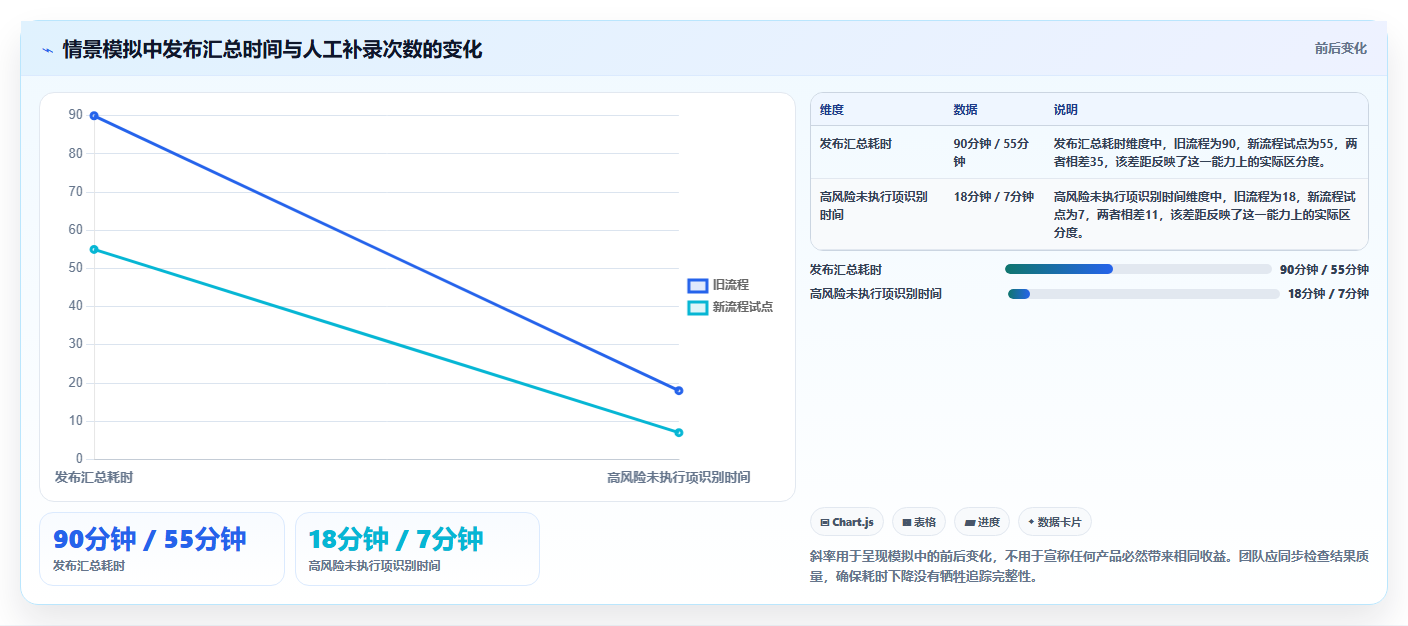Select the 表格 chip
Viewport: 1408px width, 626px height.
[918, 522]
